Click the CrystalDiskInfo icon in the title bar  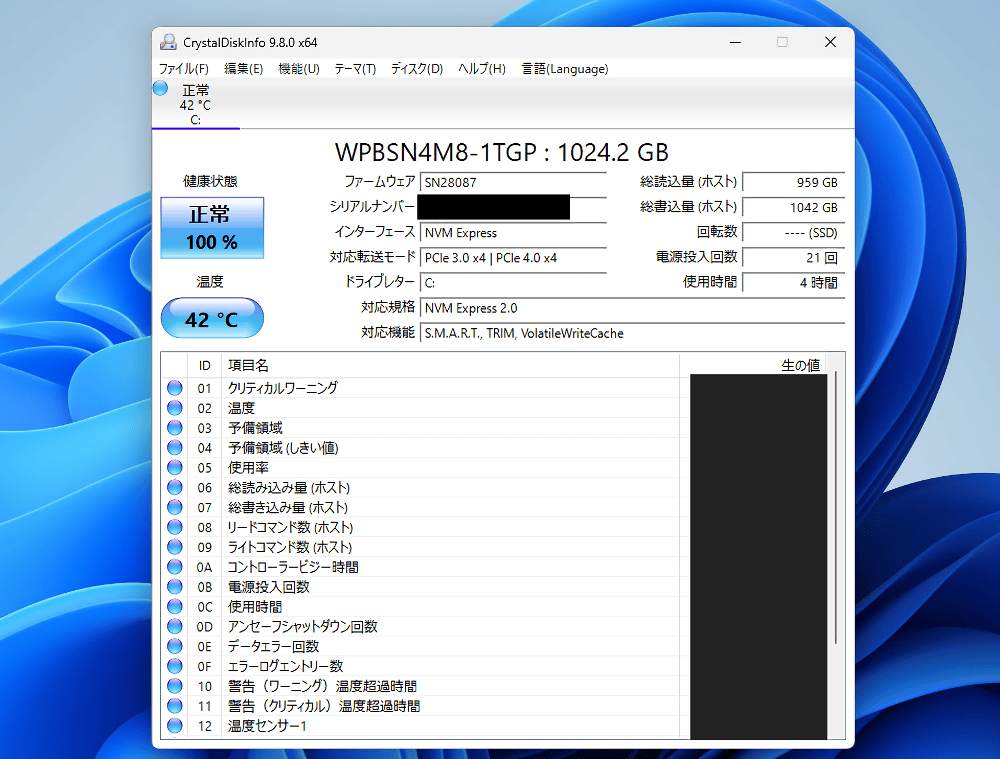[x=168, y=41]
